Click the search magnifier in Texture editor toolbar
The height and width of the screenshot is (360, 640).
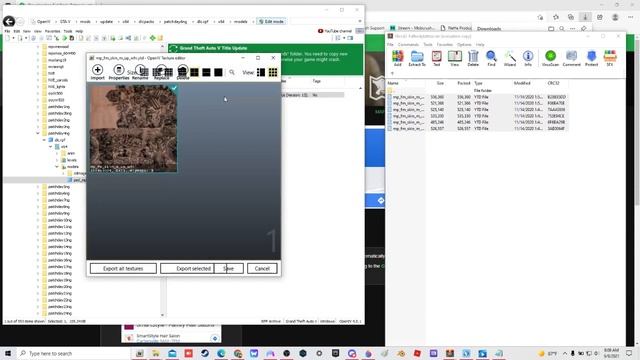232,72
